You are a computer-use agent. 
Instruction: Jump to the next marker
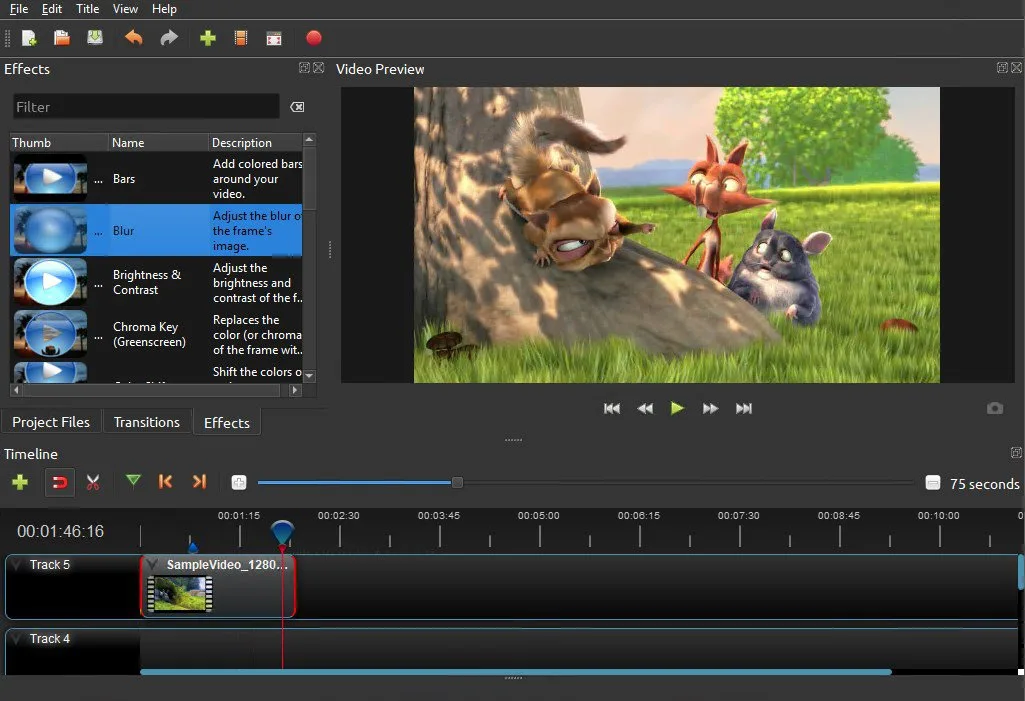199,482
